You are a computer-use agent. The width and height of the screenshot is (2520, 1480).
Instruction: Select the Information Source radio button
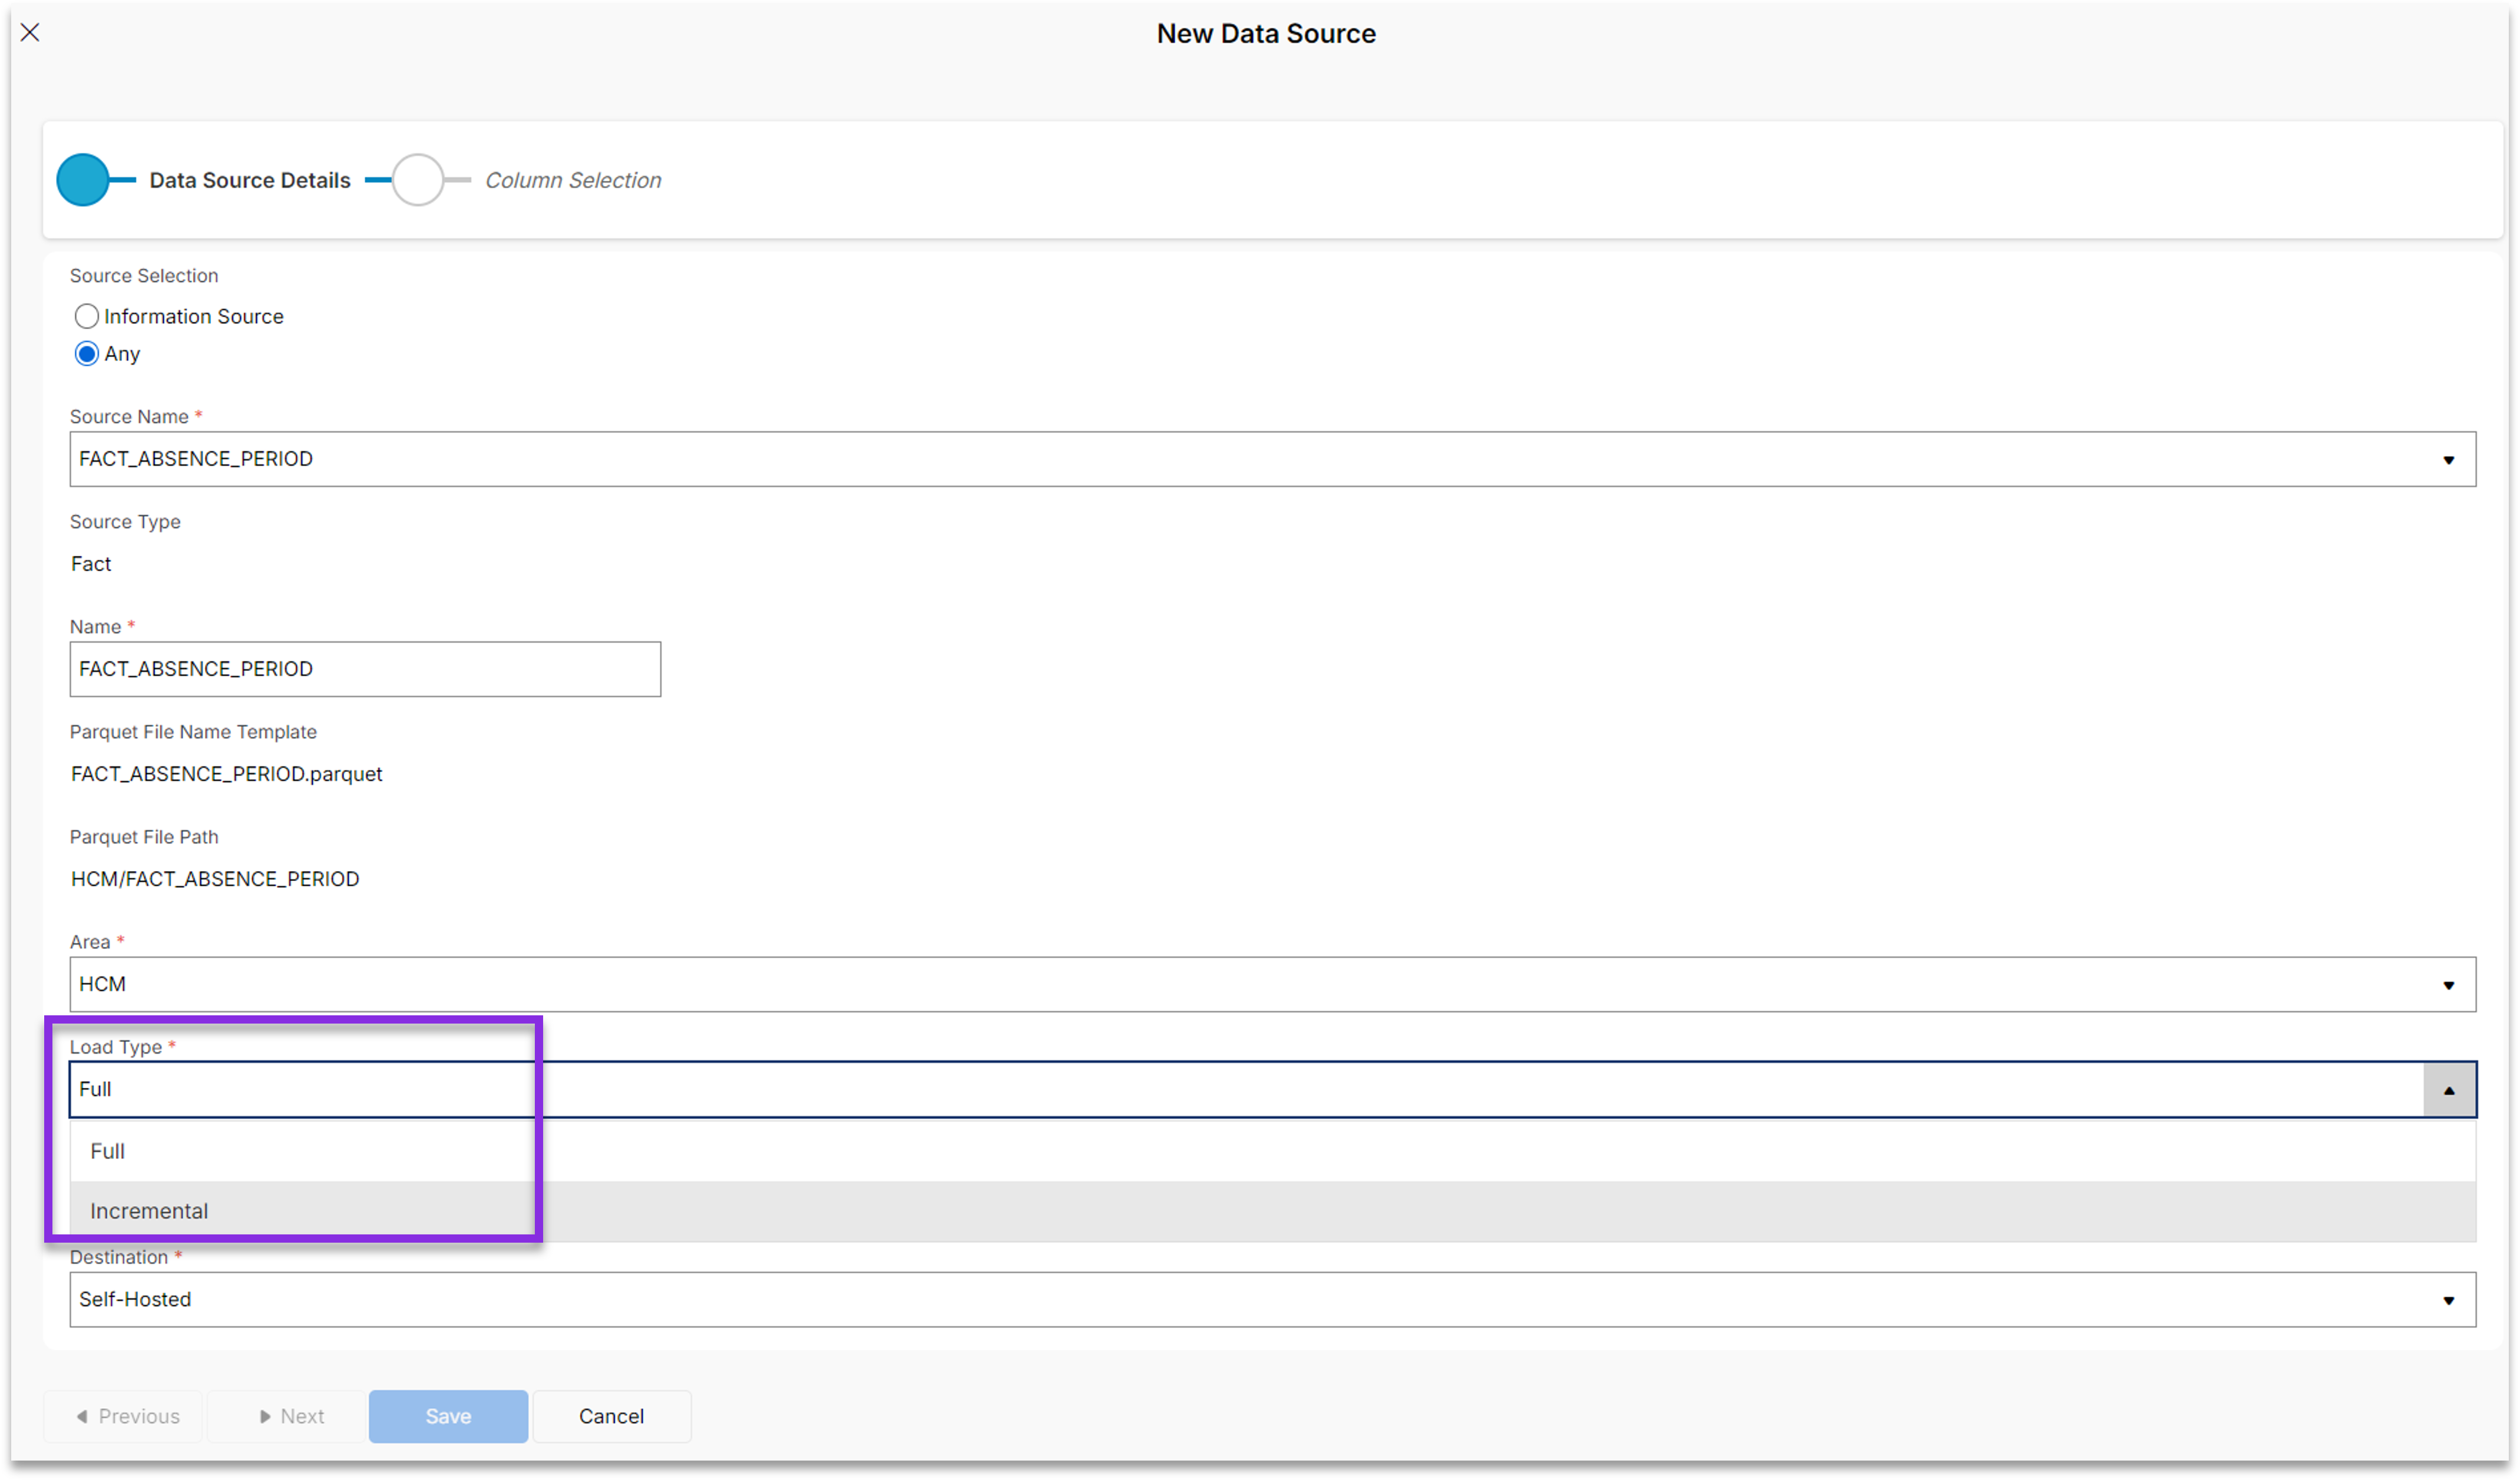click(86, 316)
